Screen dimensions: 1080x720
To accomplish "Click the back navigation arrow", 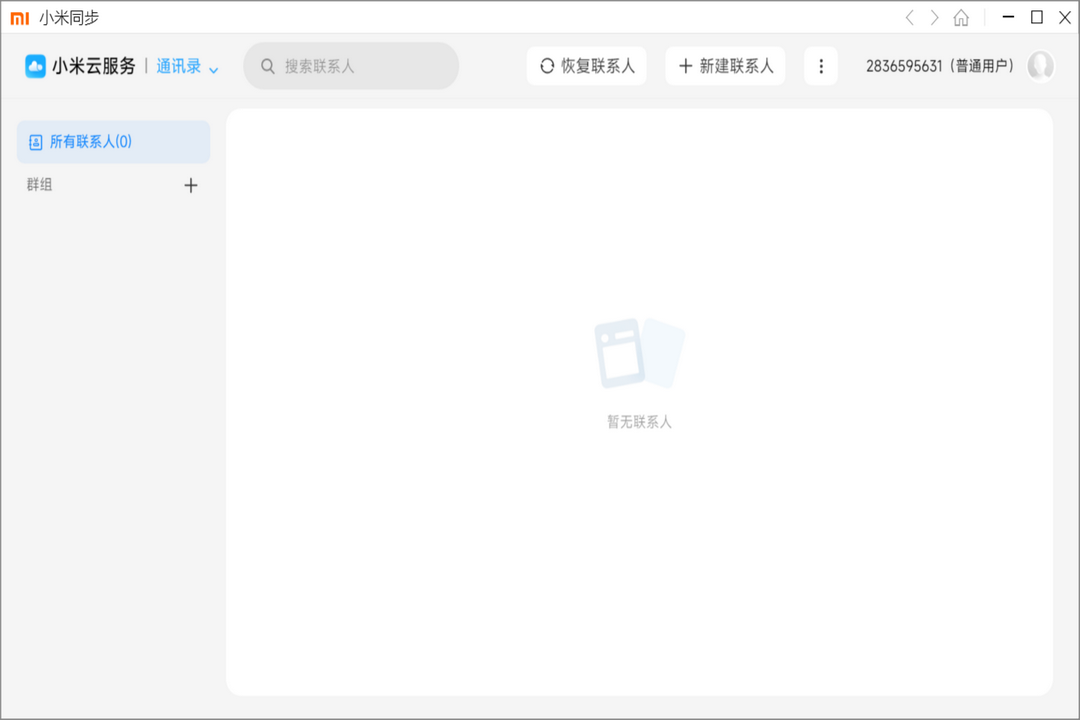I will tap(908, 16).
